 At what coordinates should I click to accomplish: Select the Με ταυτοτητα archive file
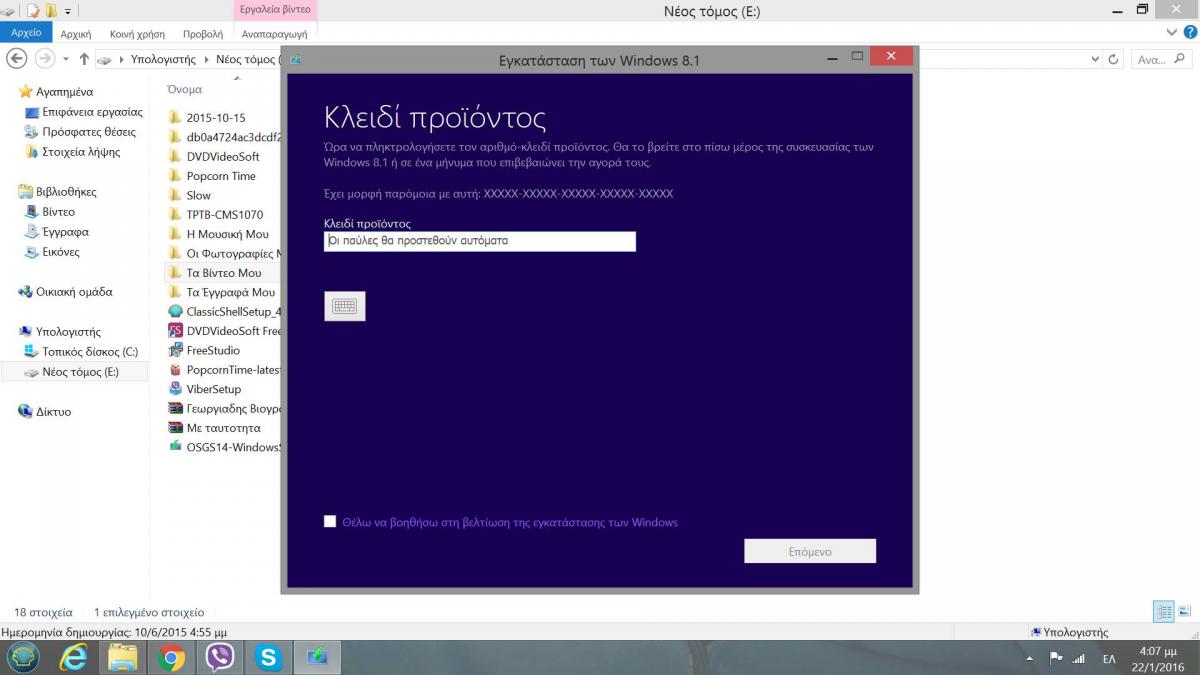tap(223, 428)
